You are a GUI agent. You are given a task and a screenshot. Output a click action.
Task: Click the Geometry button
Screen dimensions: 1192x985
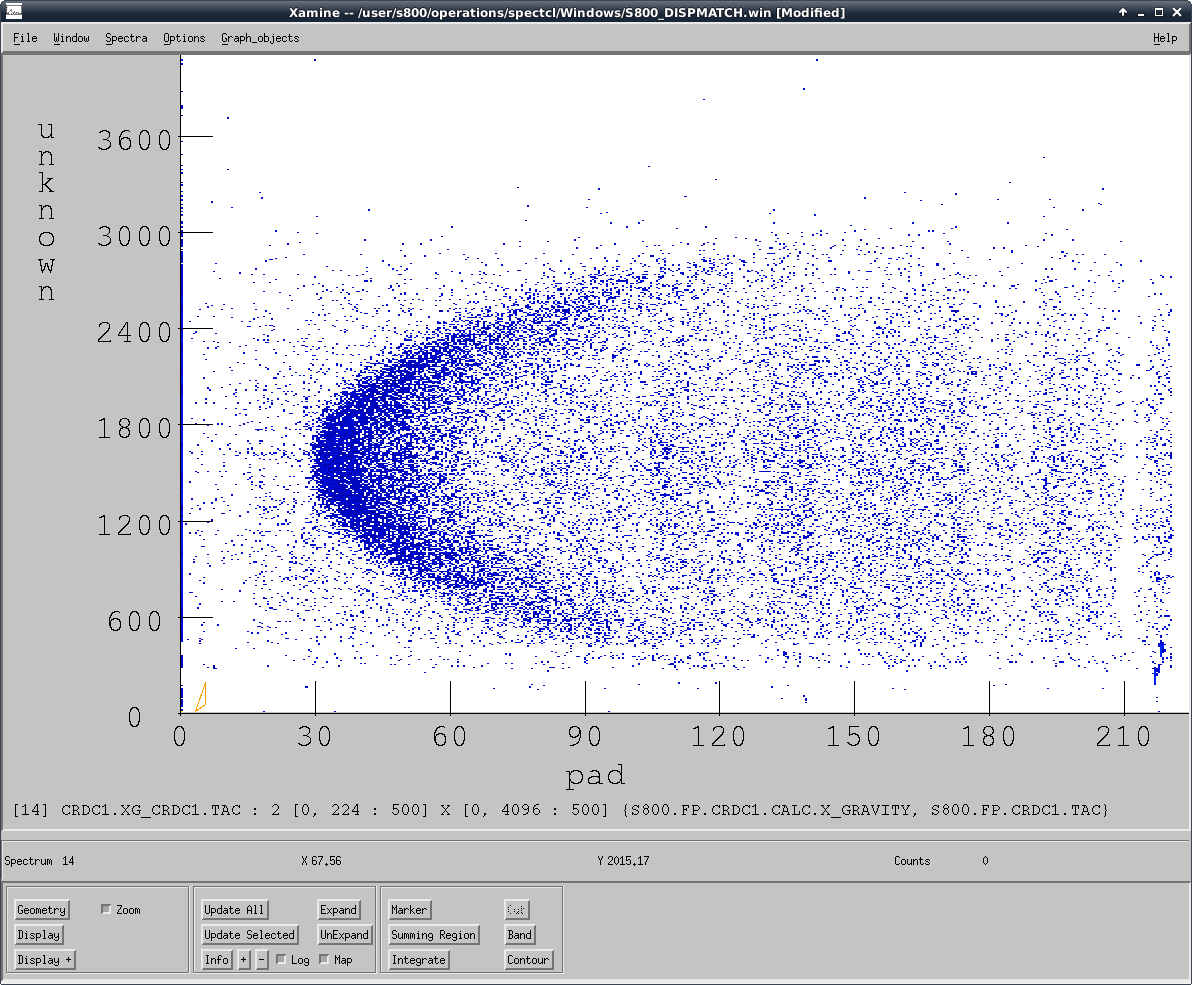point(42,910)
